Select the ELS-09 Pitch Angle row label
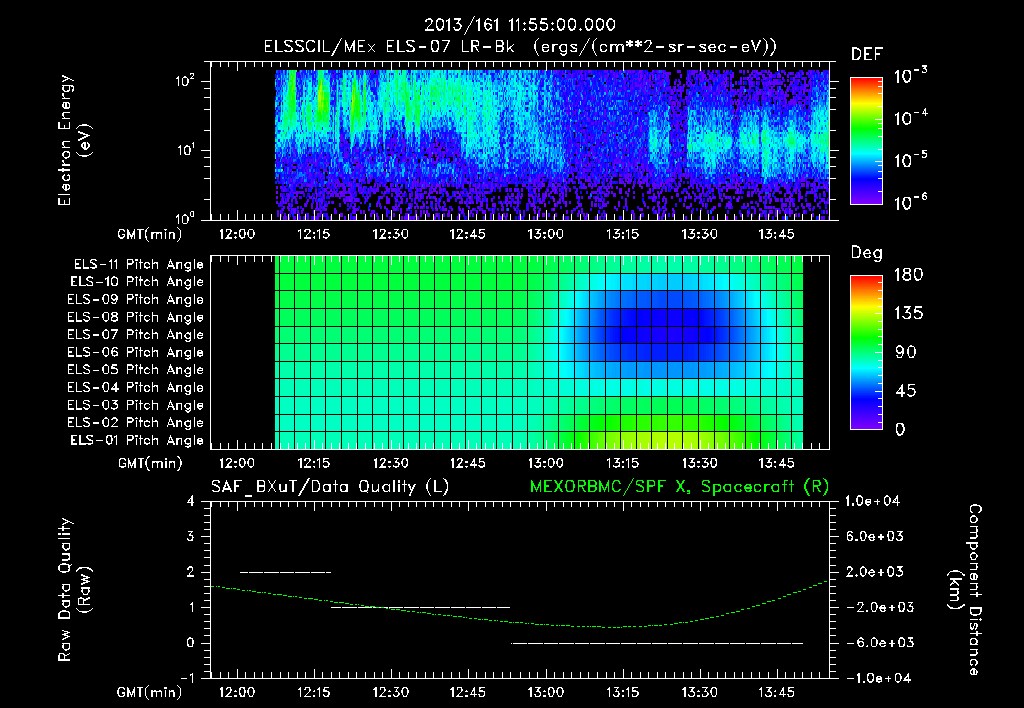The width and height of the screenshot is (1024, 708). pos(135,300)
